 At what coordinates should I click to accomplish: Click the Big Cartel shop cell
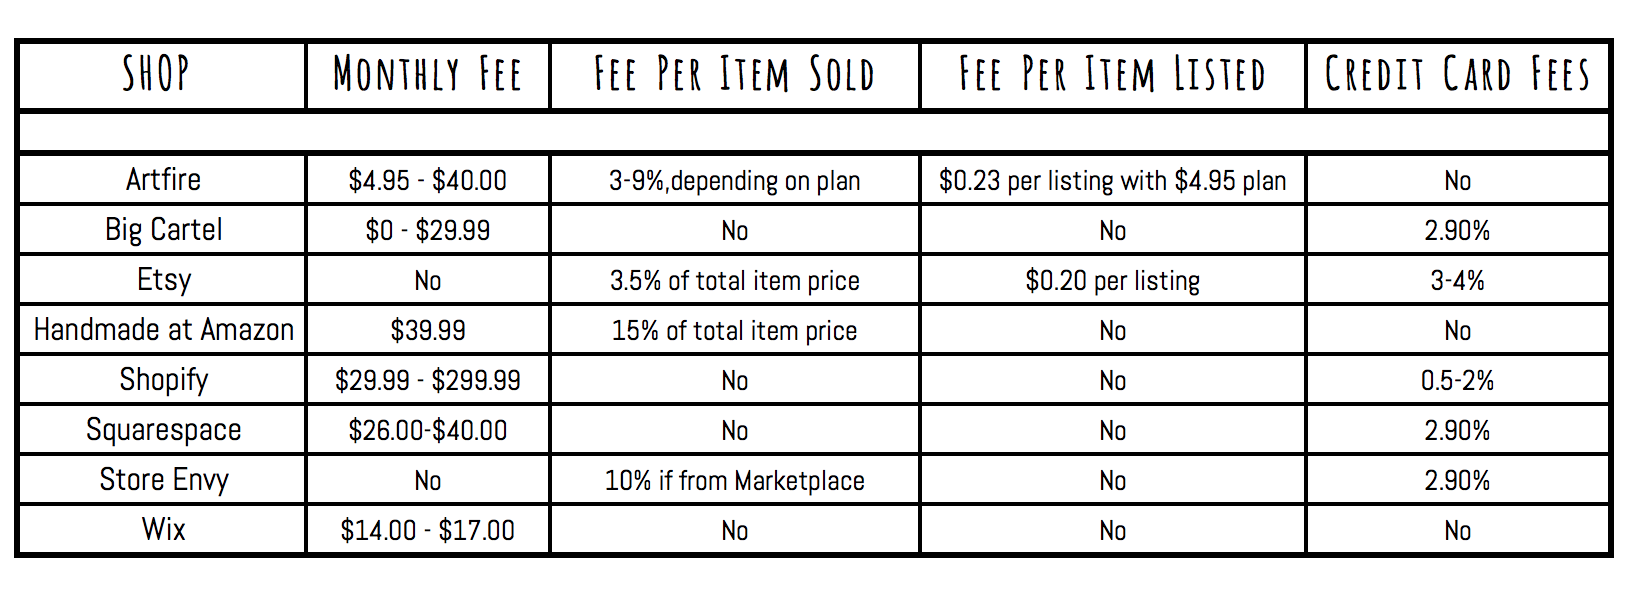[163, 230]
